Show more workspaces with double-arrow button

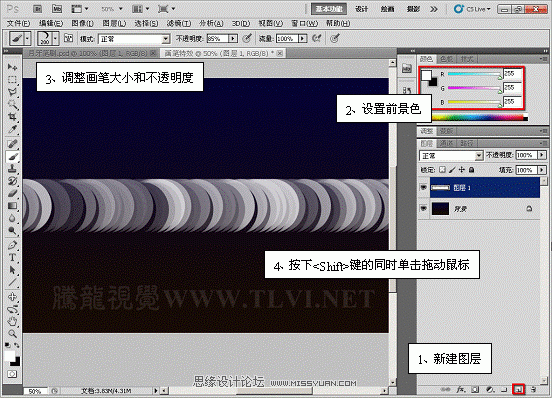pos(434,9)
